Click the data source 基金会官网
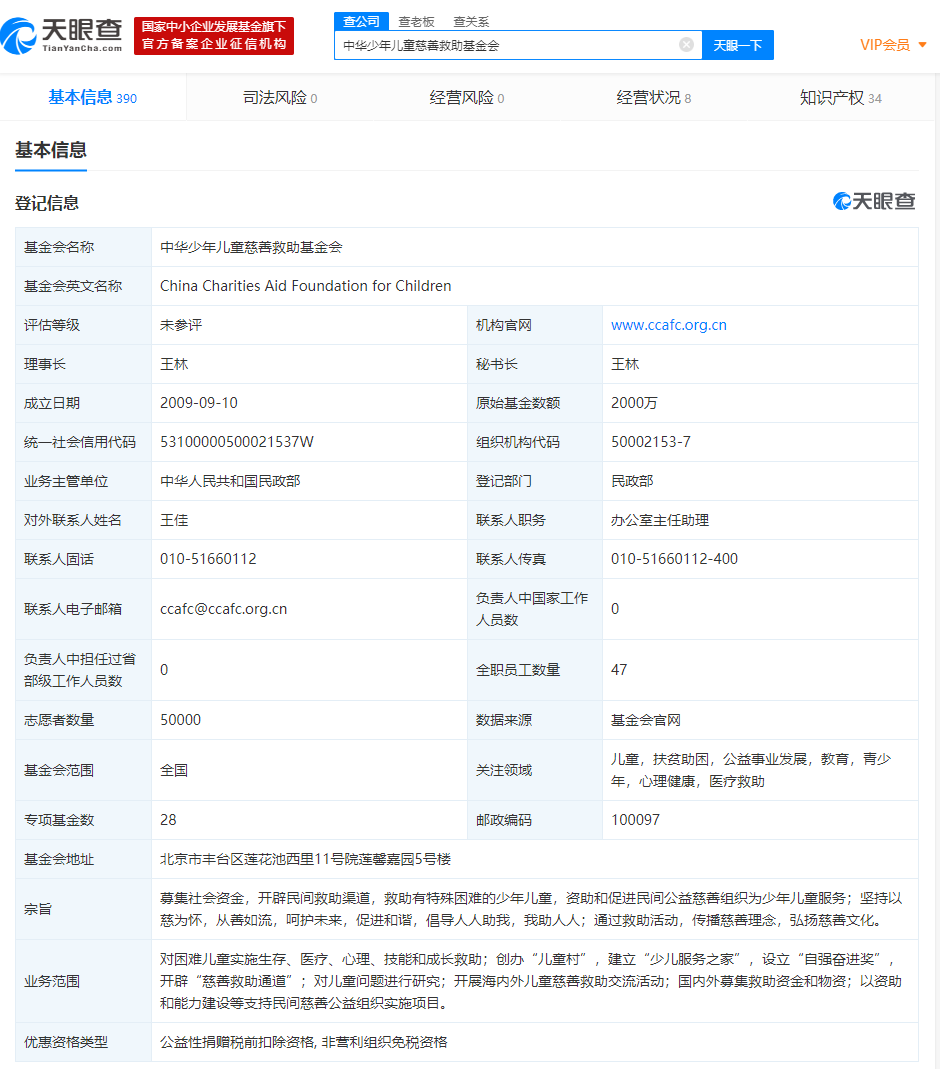940x1069 pixels. pyautogui.click(x=646, y=720)
